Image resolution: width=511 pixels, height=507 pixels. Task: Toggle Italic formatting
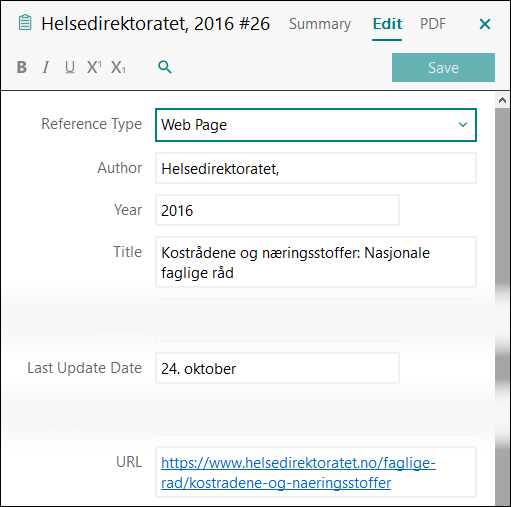point(46,67)
